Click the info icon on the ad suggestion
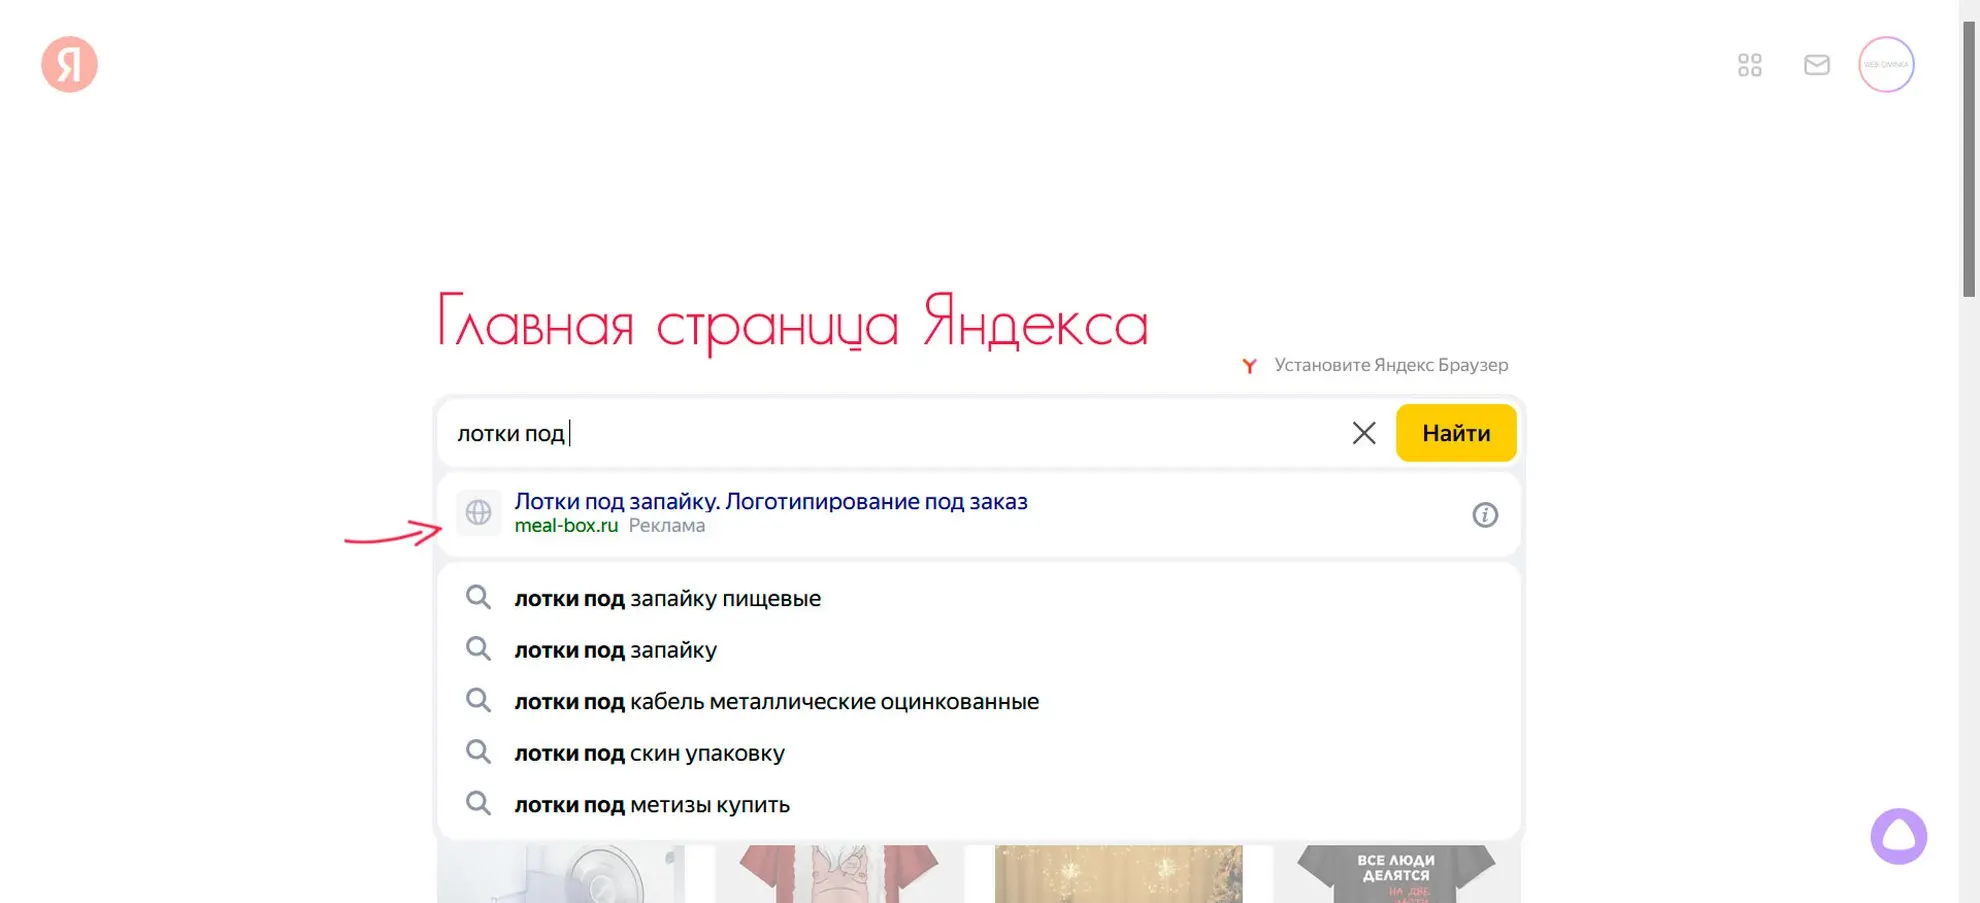 [1484, 515]
